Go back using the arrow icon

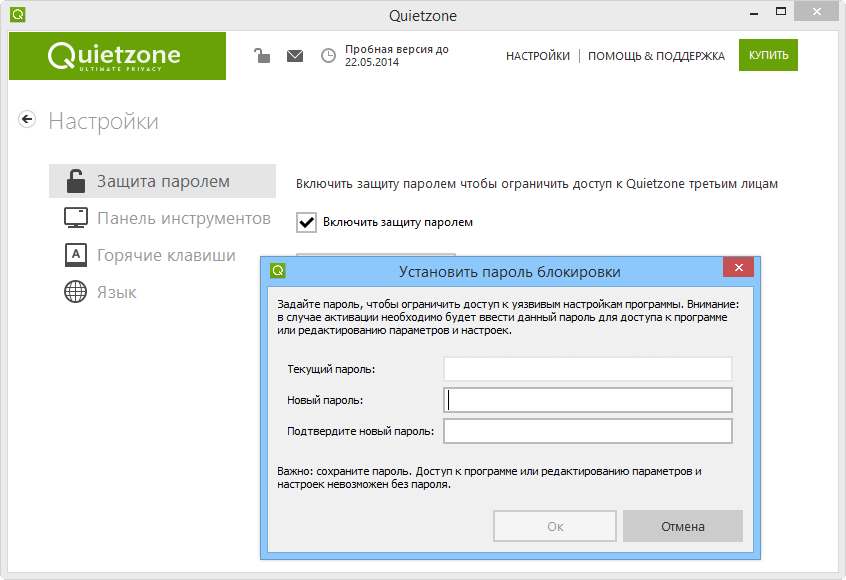(x=27, y=119)
